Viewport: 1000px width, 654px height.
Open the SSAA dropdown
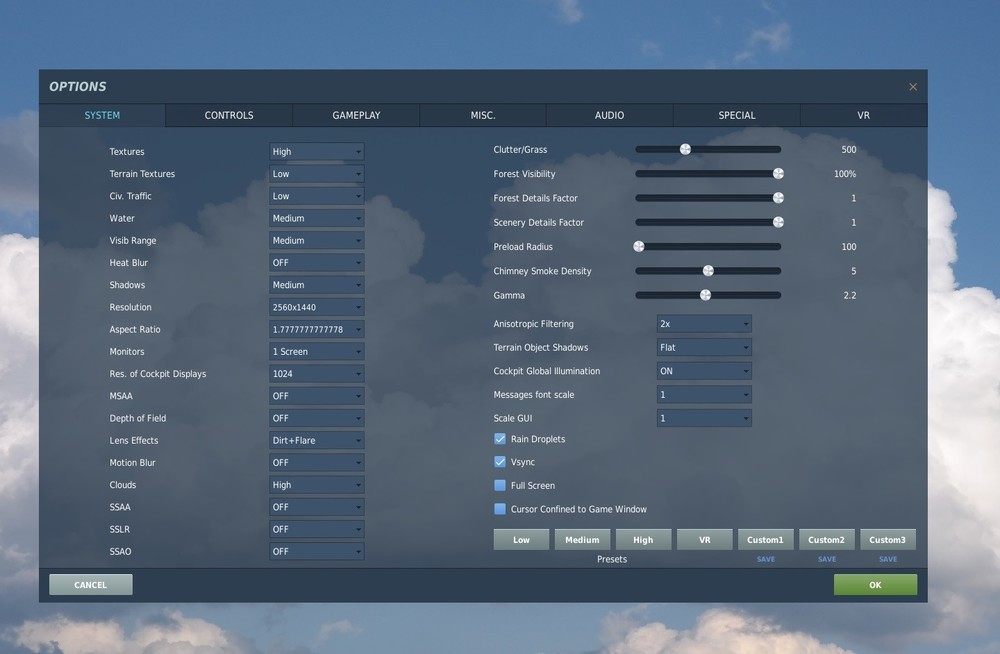tap(316, 507)
